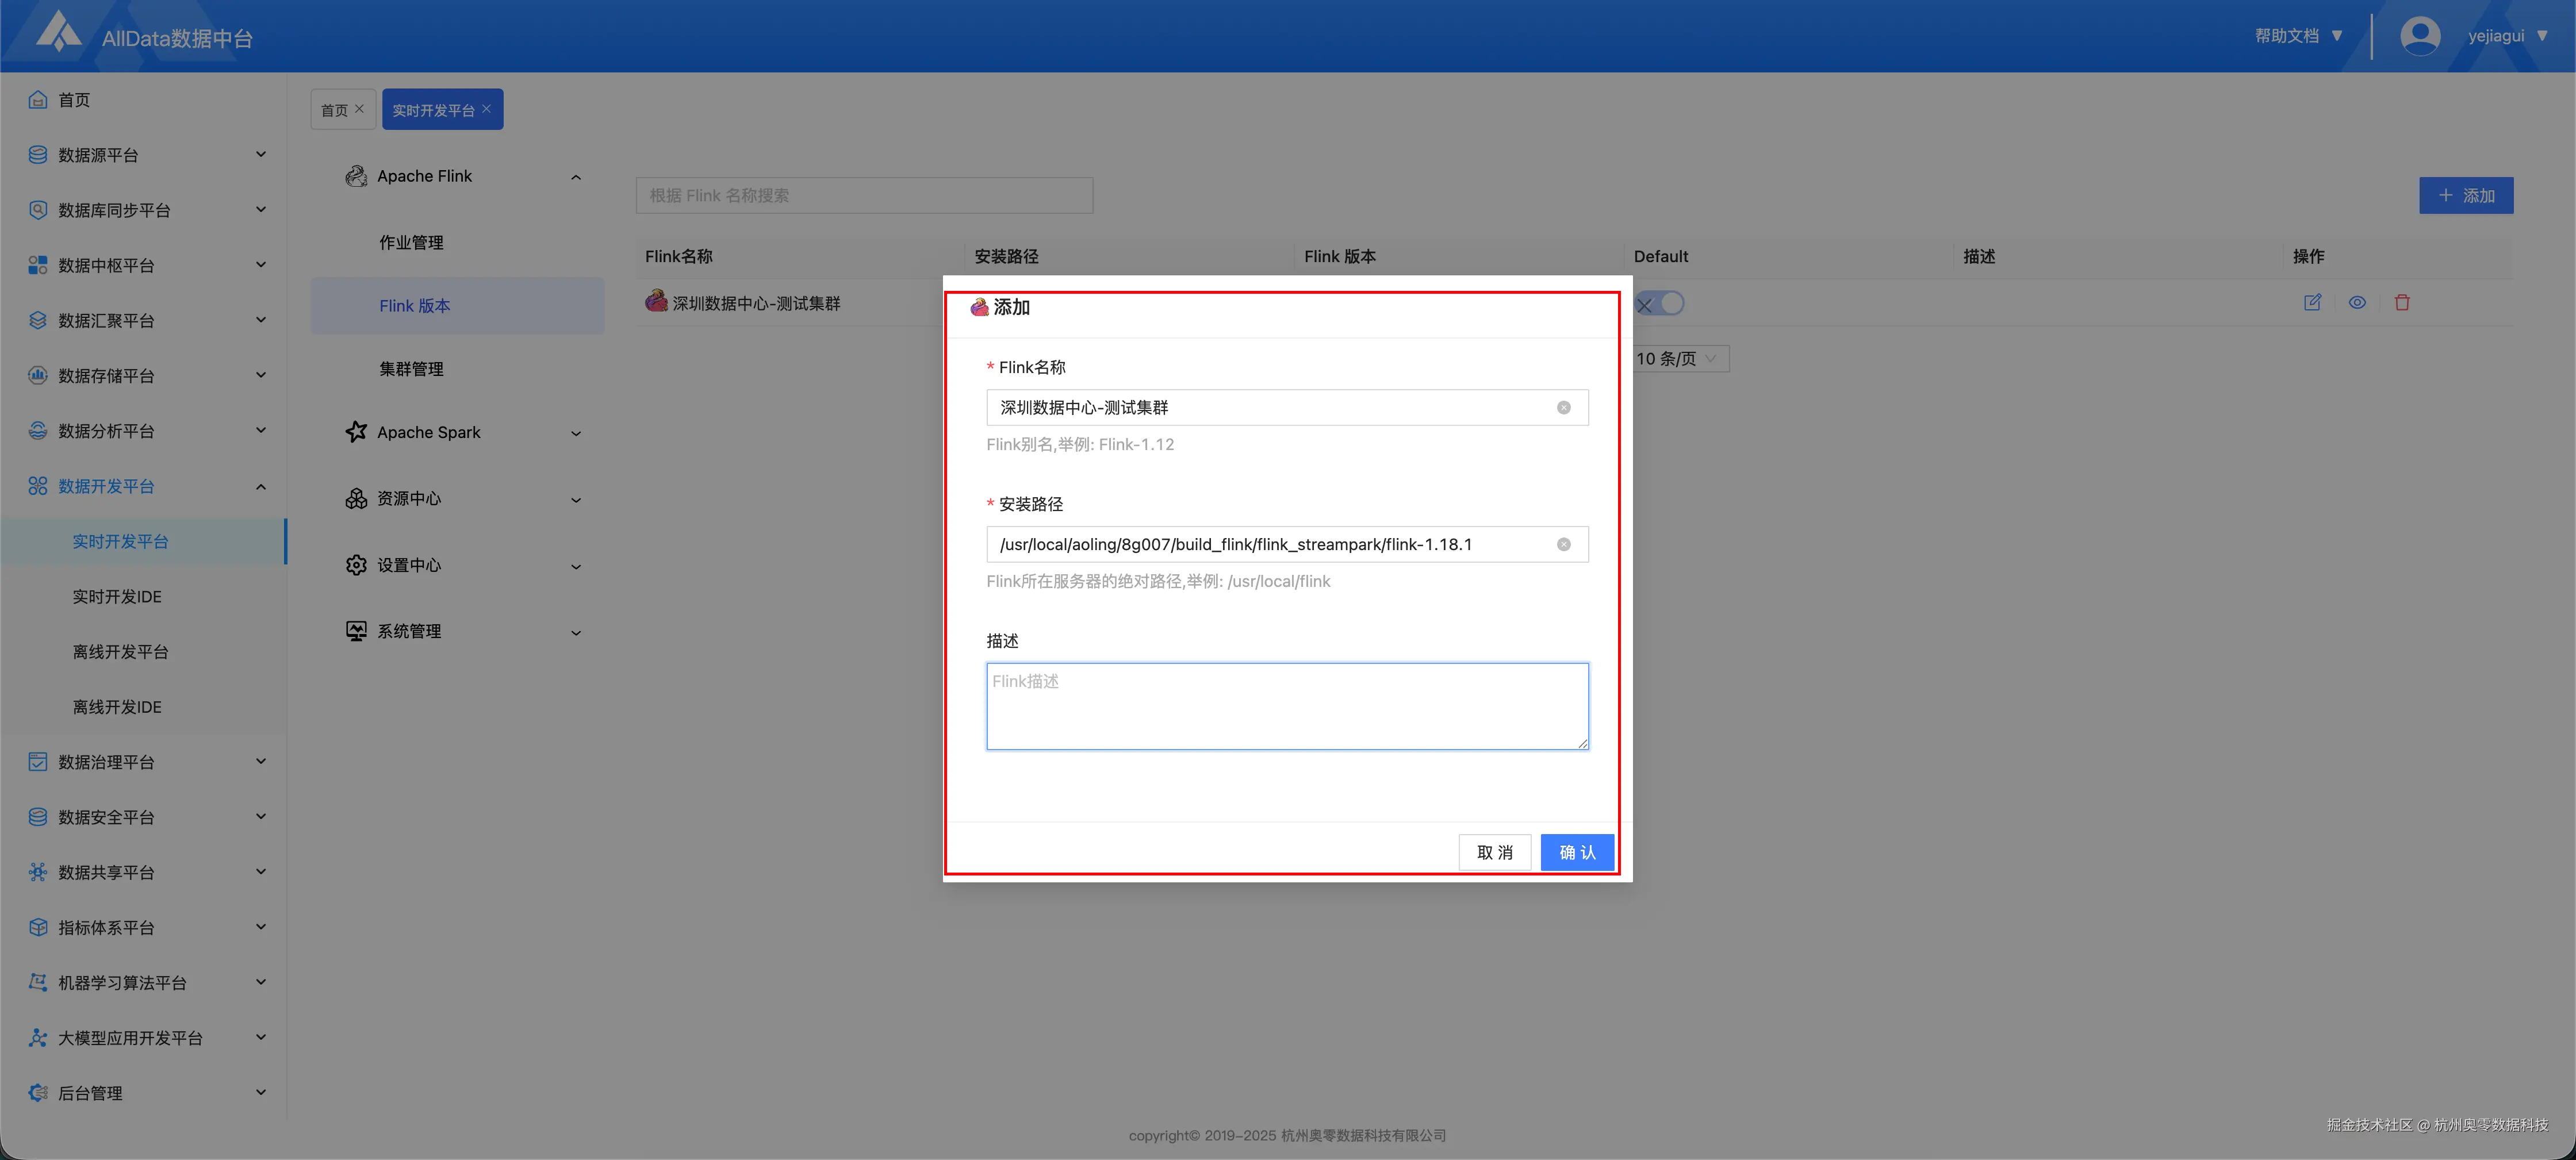
Task: Click the user avatar icon top right
Action: tap(2420, 34)
